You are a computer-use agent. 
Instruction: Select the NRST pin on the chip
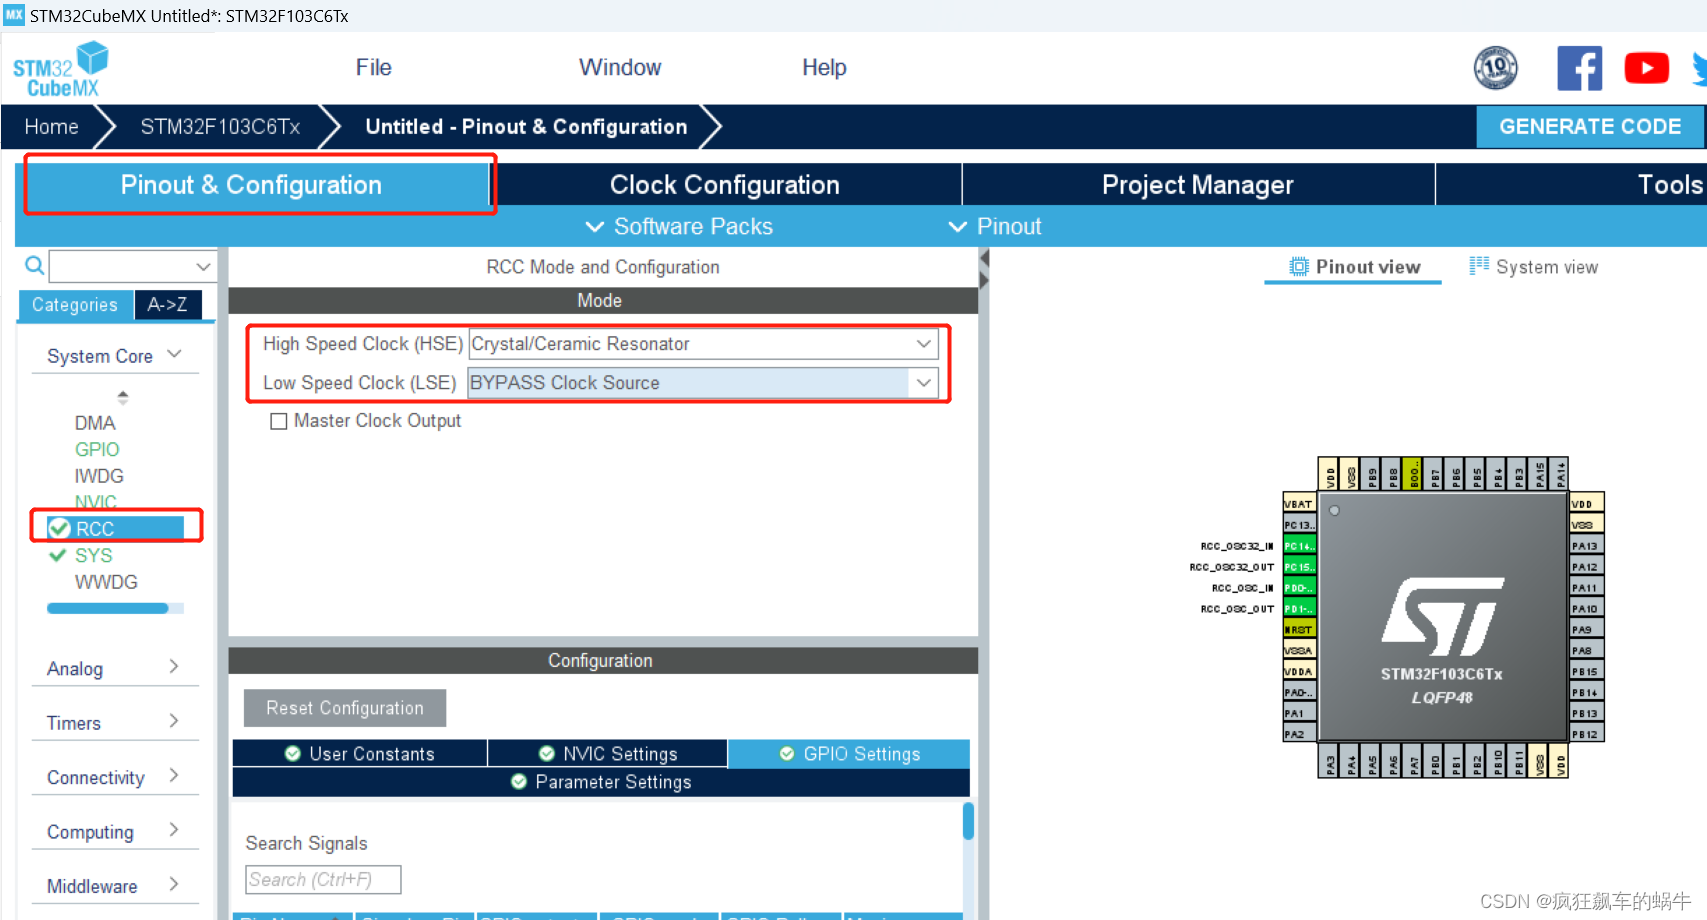click(1299, 630)
